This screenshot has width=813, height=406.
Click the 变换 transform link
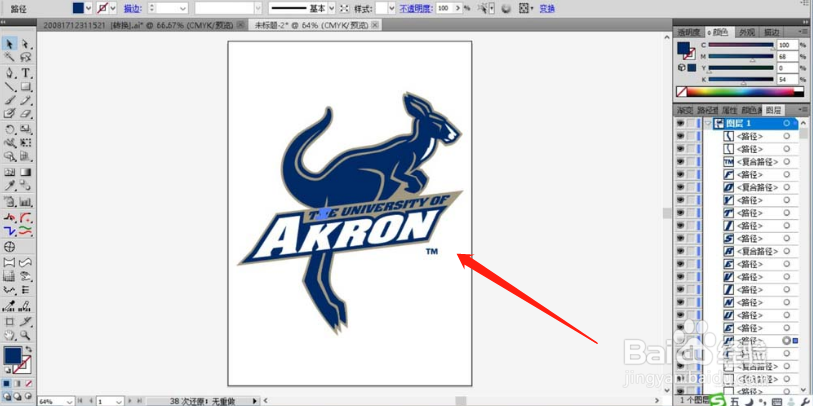coord(547,9)
